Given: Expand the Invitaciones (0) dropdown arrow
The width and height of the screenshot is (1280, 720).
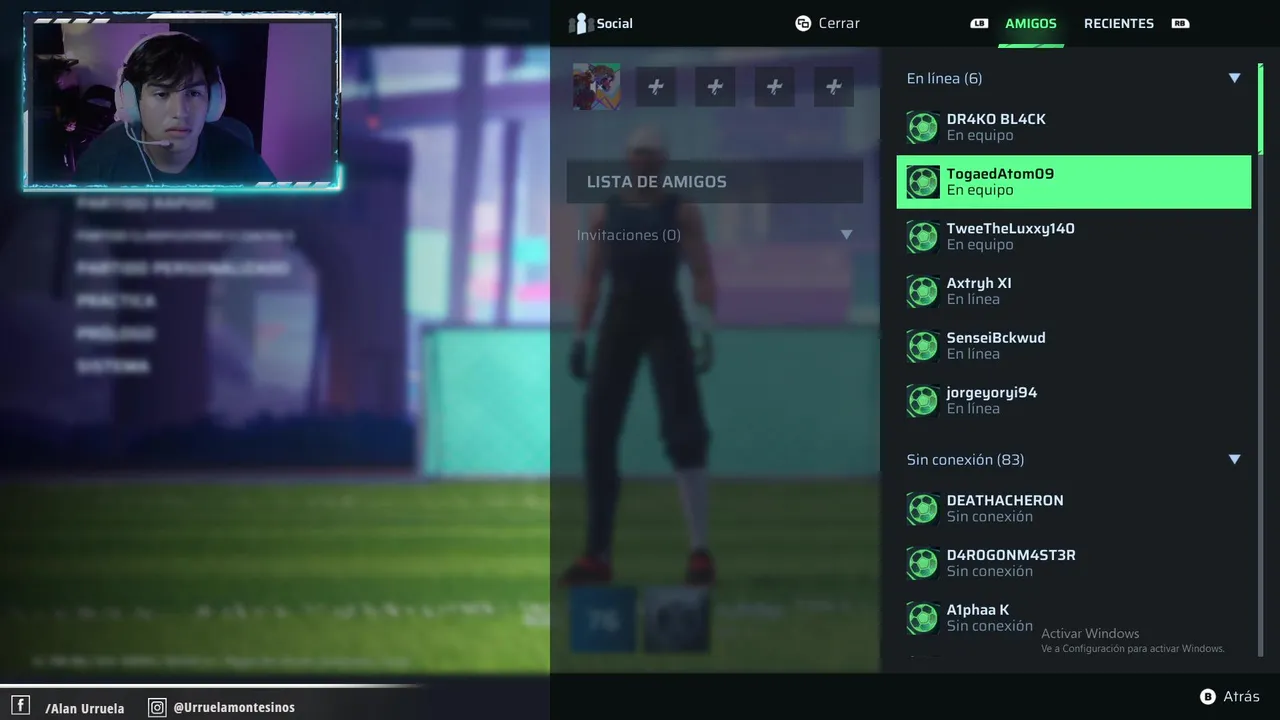Looking at the screenshot, I should [x=846, y=235].
